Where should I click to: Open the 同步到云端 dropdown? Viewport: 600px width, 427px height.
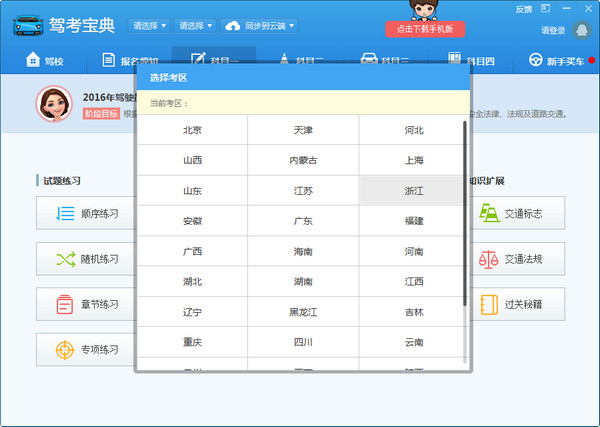click(x=259, y=26)
